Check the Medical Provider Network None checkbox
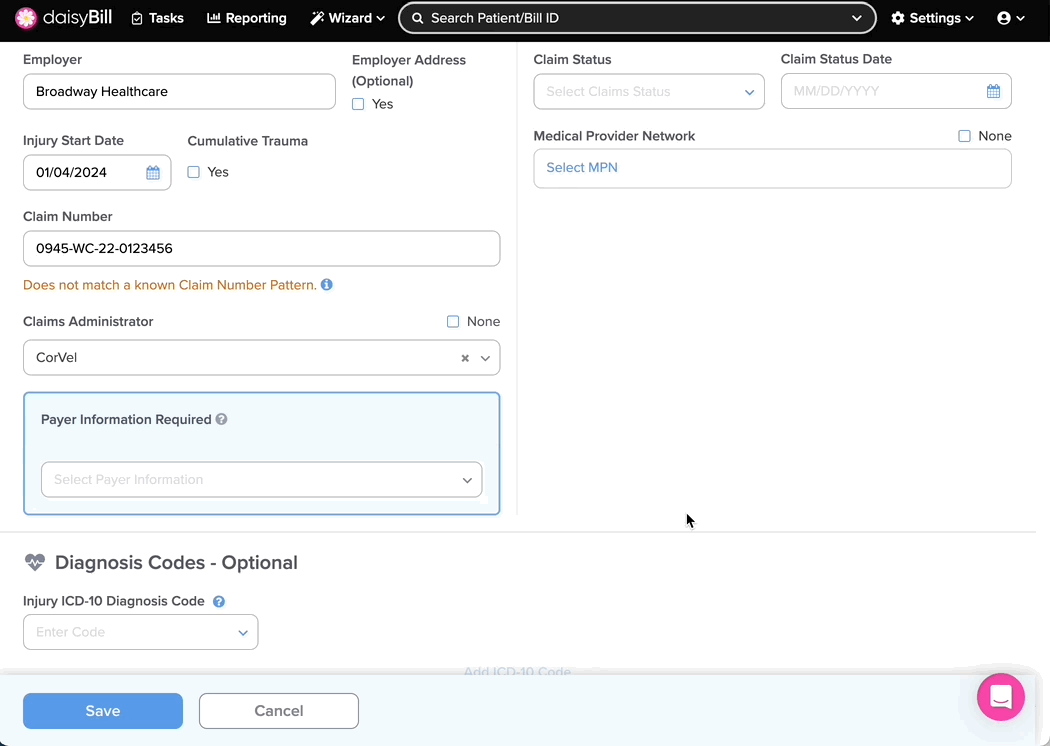The image size is (1050, 746). [x=964, y=136]
